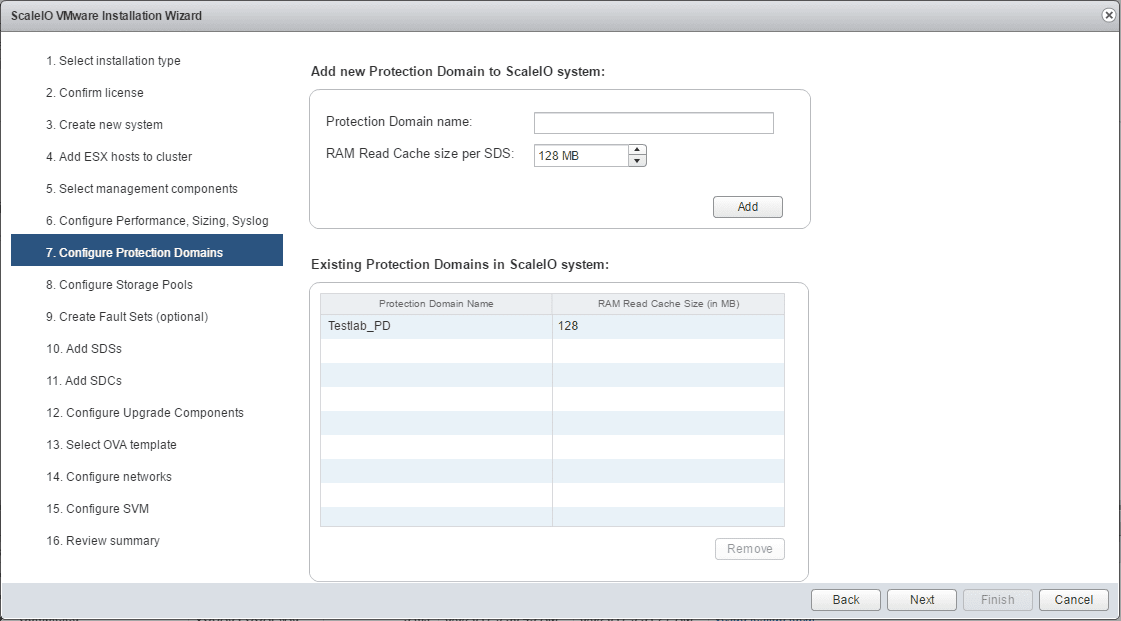Decrease RAM Read Cache size with down arrow
Viewport: 1121px width, 621px height.
tap(637, 161)
